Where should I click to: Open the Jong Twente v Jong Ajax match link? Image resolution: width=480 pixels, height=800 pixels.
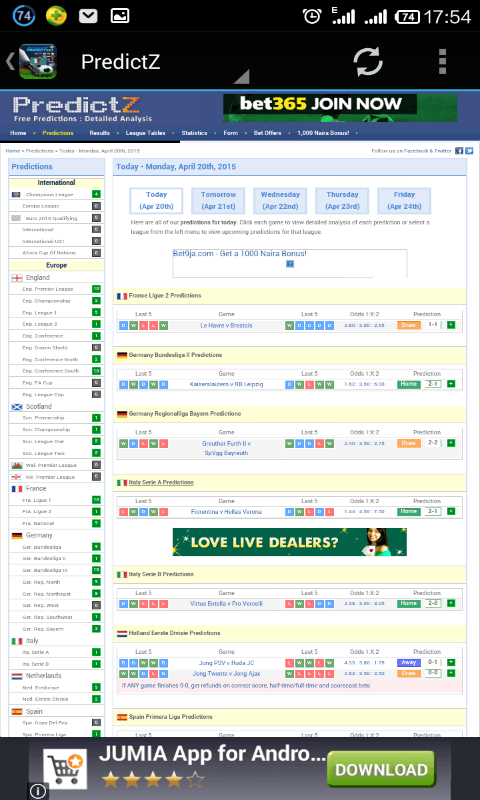tap(226, 673)
